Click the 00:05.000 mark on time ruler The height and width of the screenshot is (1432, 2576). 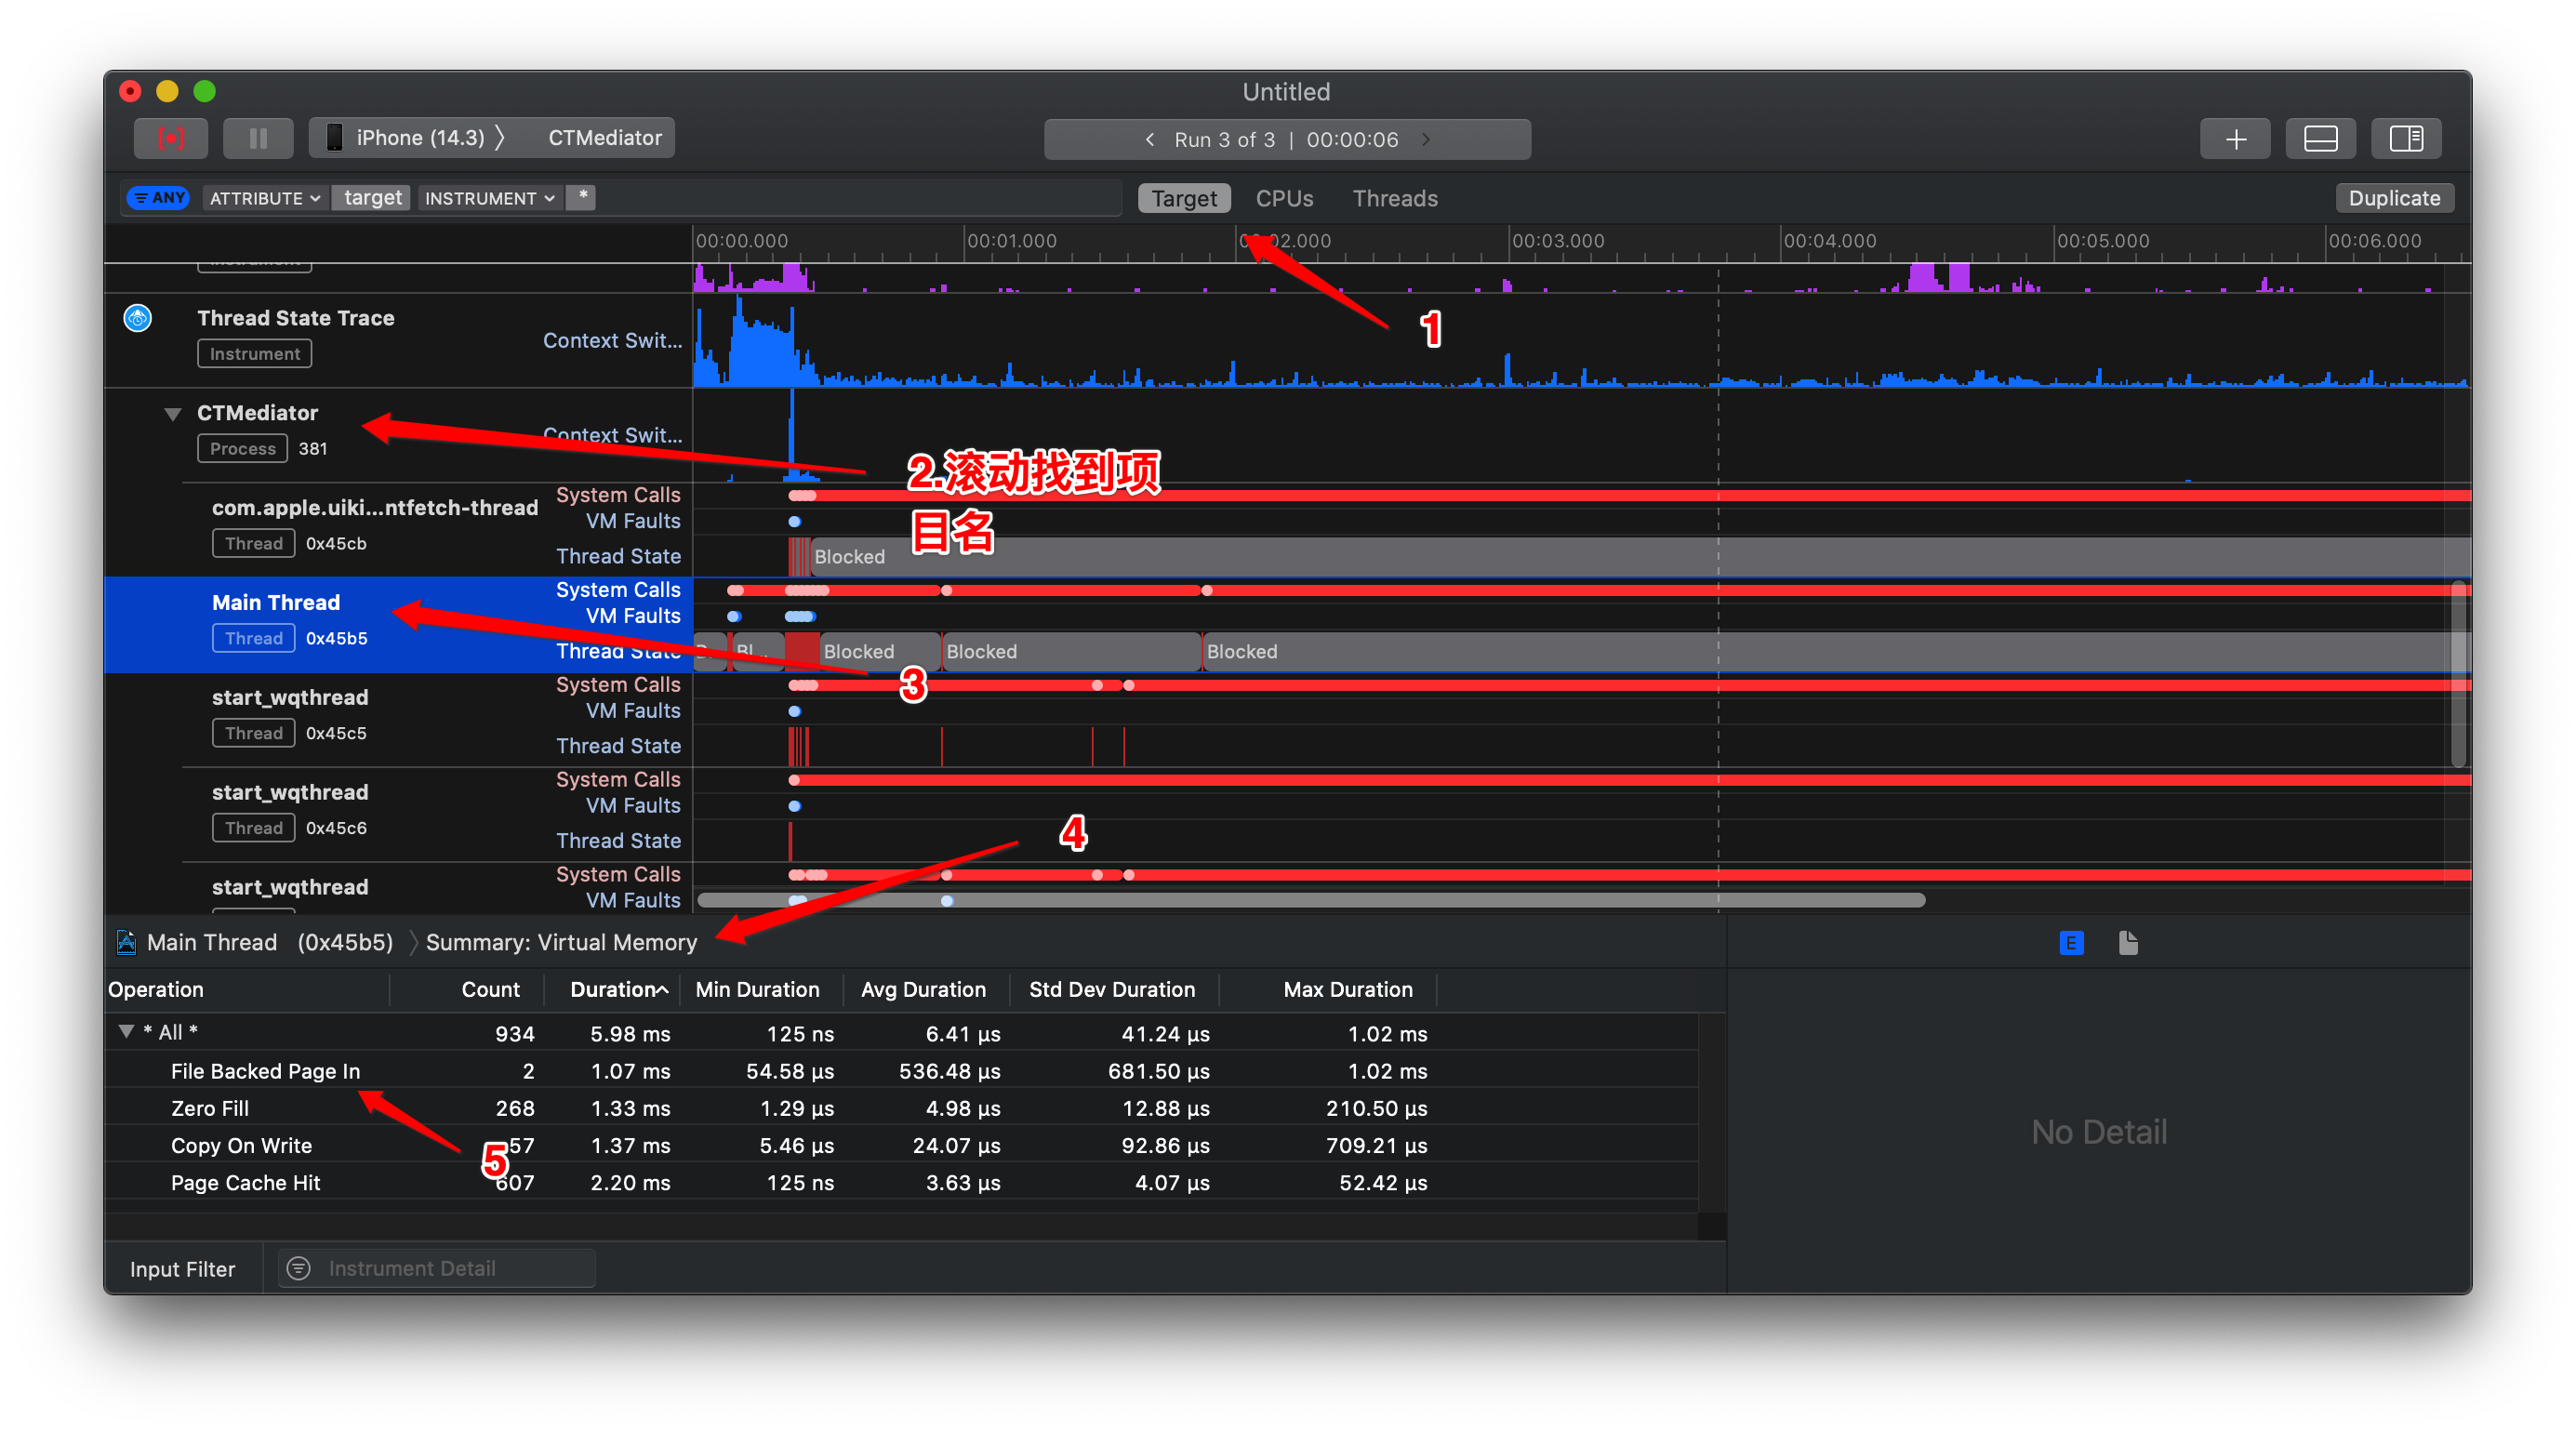point(2101,241)
